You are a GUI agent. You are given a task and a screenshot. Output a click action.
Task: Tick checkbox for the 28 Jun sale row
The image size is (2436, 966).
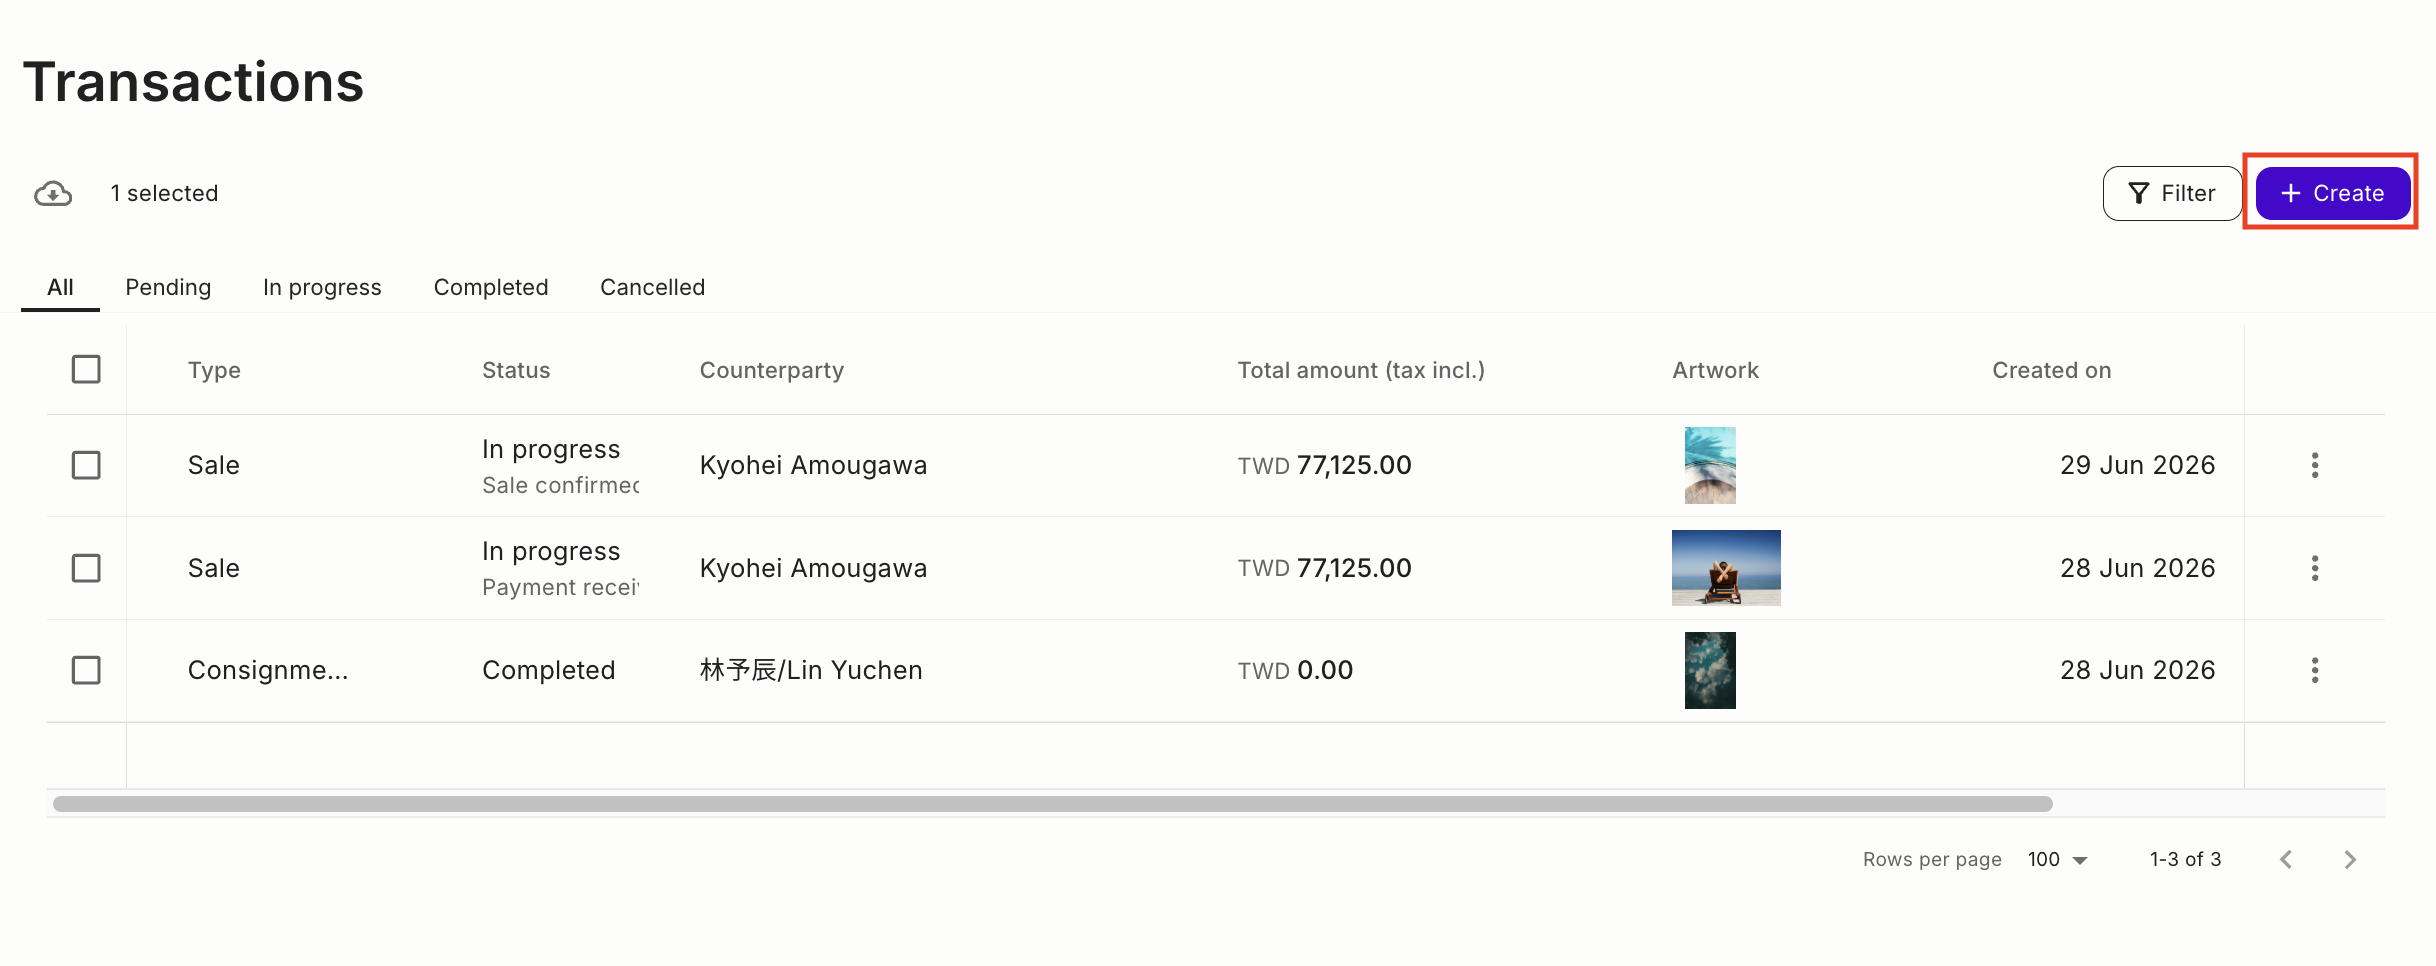(x=86, y=568)
